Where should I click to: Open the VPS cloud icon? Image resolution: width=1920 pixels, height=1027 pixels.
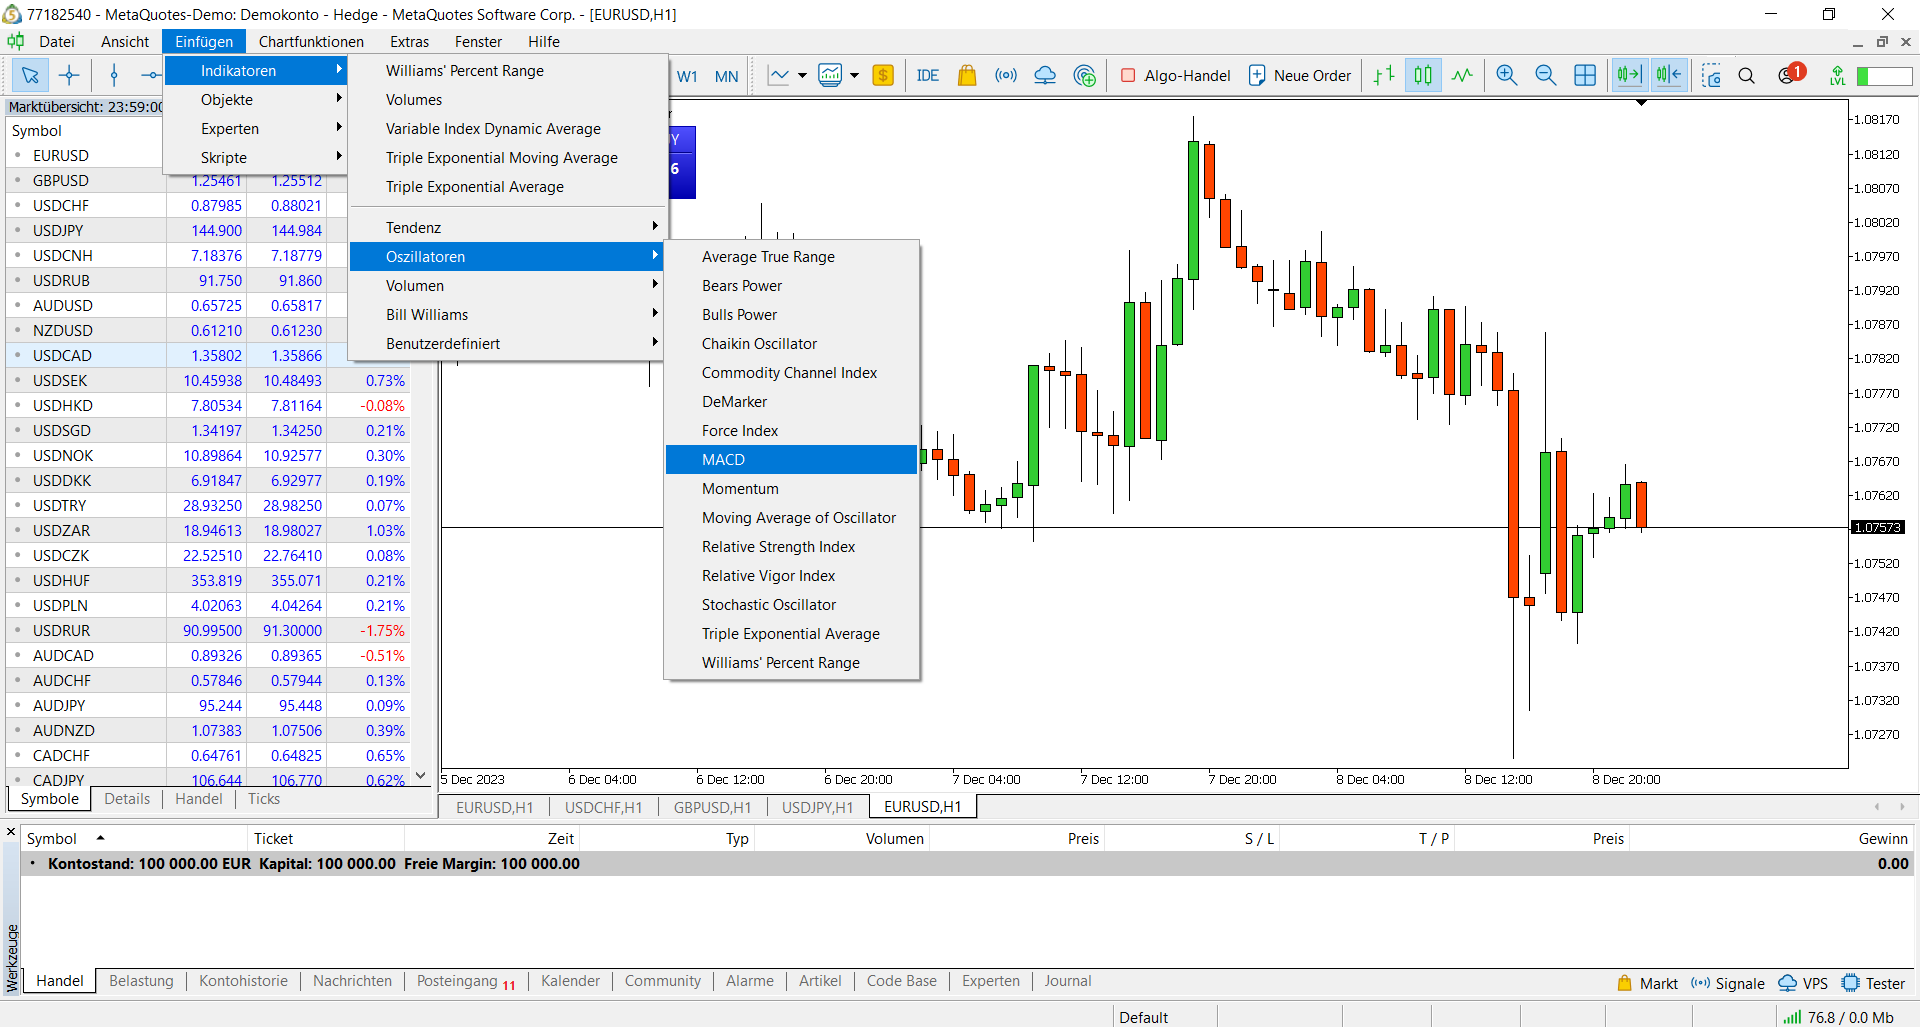click(x=1045, y=75)
